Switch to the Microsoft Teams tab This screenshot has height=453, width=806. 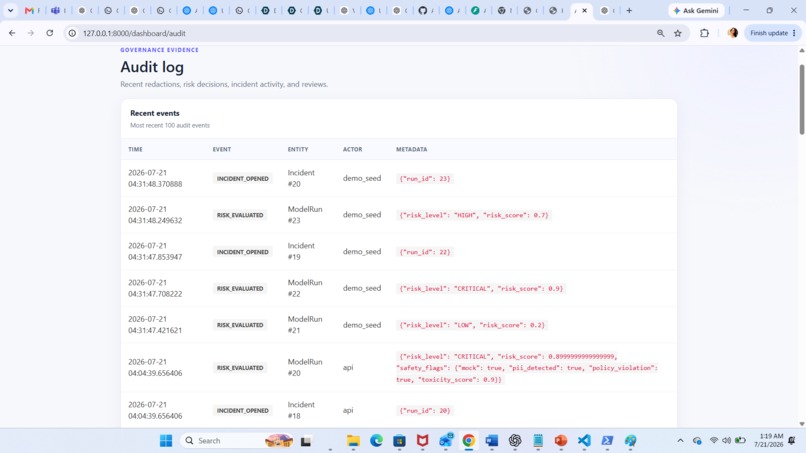(x=58, y=10)
